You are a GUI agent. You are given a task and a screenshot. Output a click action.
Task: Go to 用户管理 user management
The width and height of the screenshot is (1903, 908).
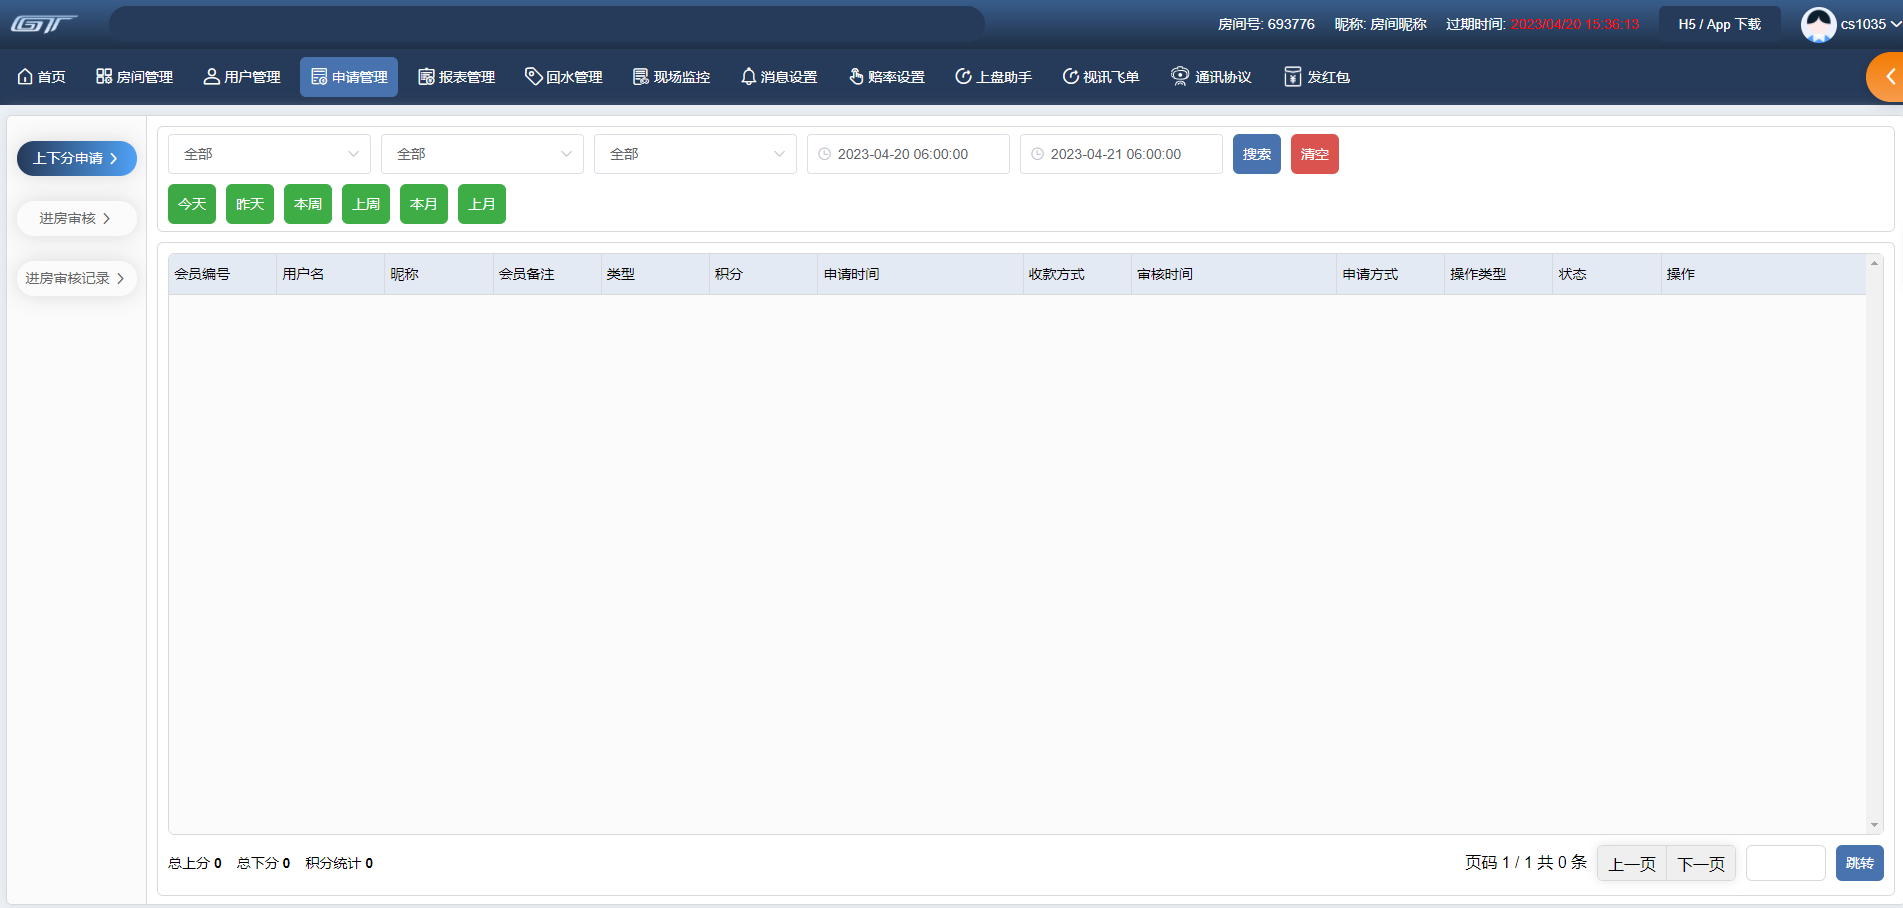242,77
